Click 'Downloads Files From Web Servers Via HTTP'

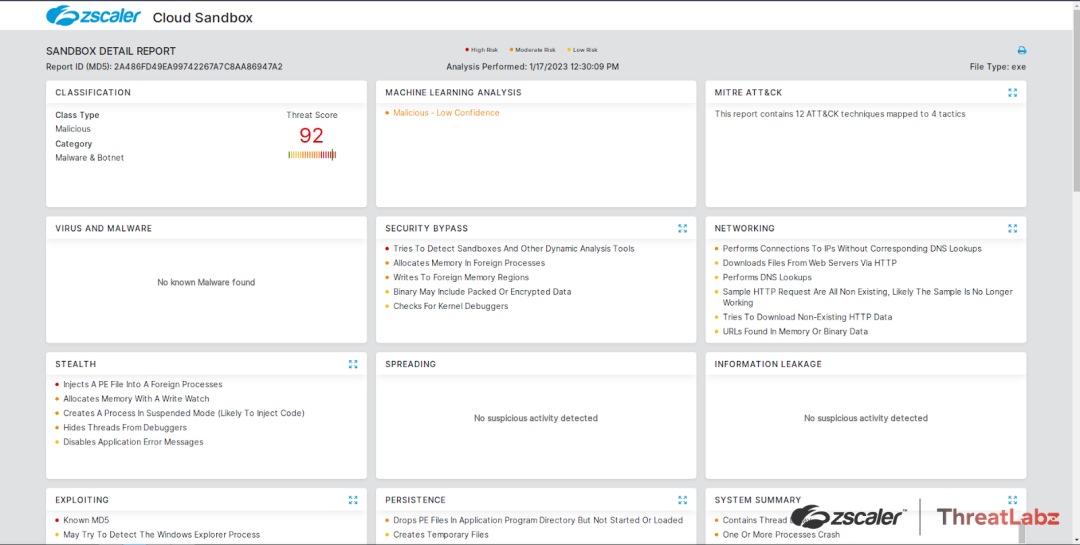point(809,264)
